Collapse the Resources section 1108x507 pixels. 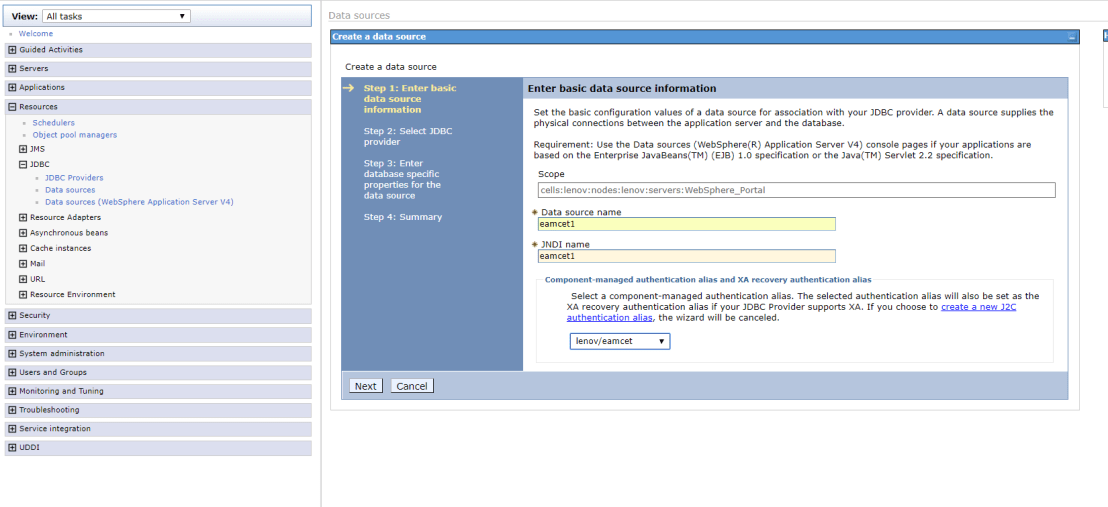(x=12, y=107)
